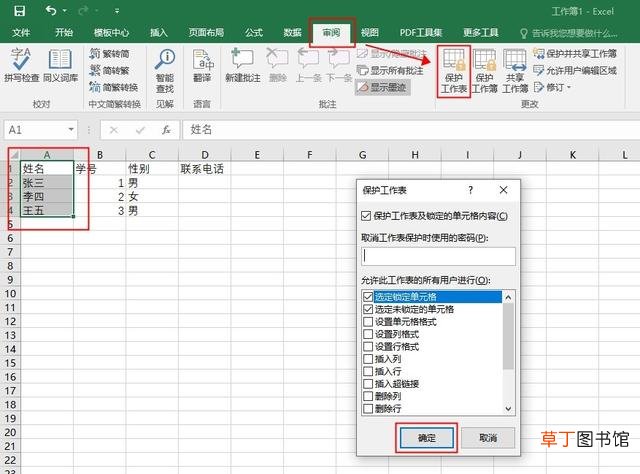Click 繁转简 conversion button
The height and width of the screenshot is (474, 640).
tap(109, 53)
